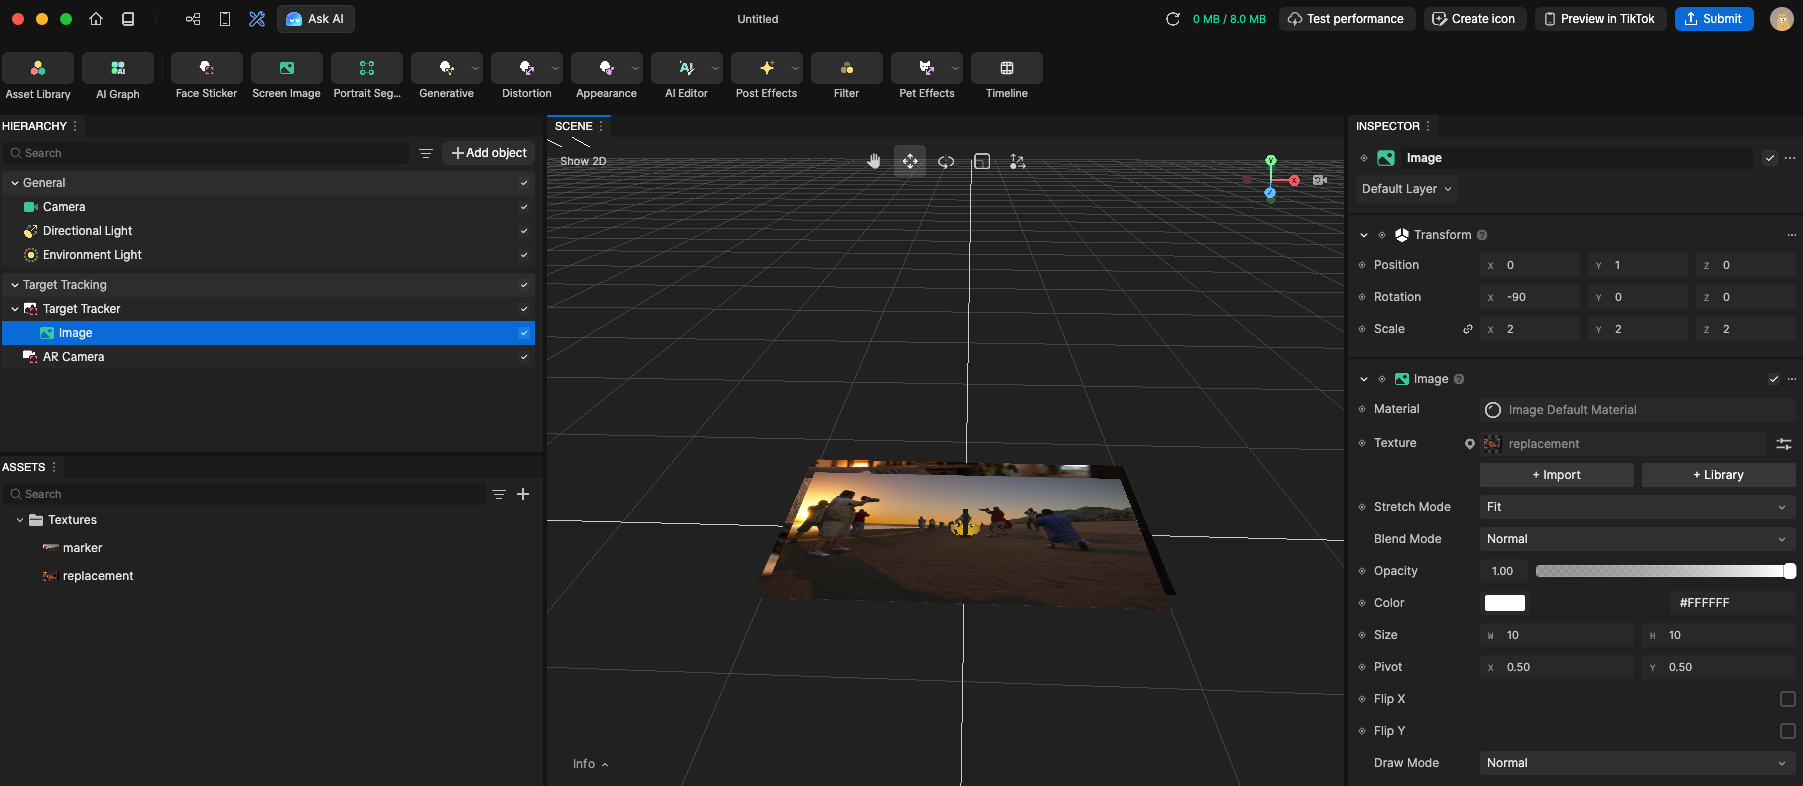Open the Stretch Mode dropdown

(x=1637, y=507)
